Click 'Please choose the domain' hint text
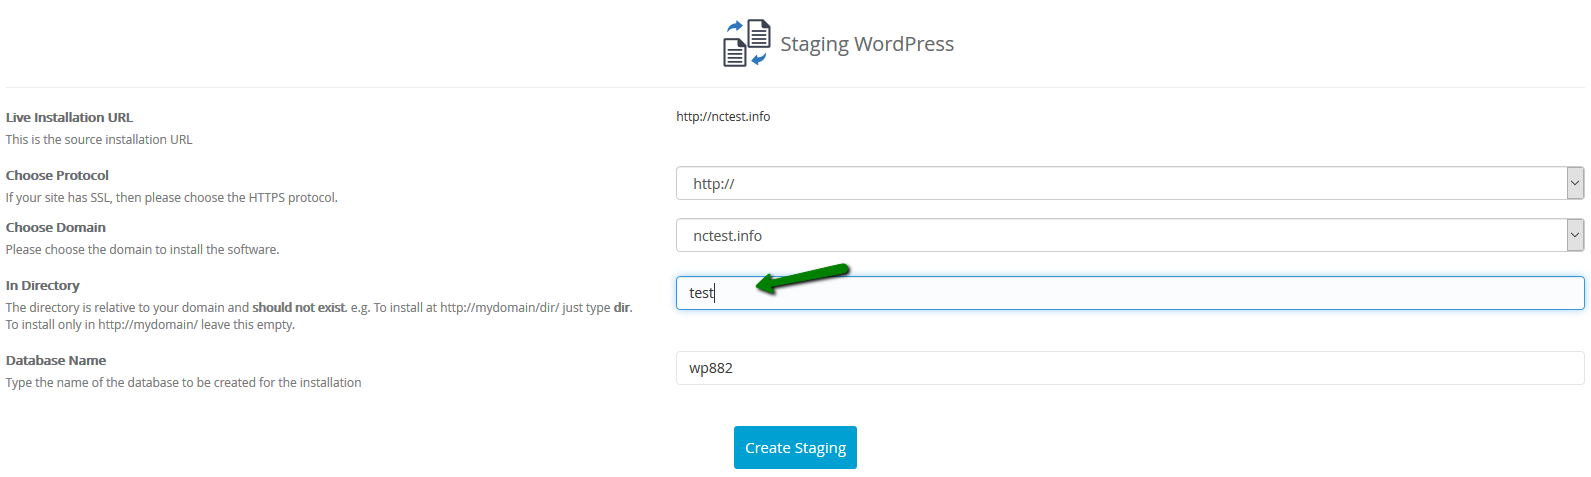Screen dimensions: 1591x477 [x=142, y=250]
